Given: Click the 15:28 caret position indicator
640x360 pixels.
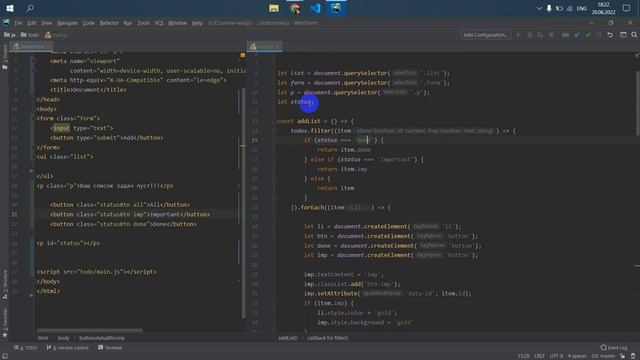Looking at the screenshot, I should (x=524, y=356).
